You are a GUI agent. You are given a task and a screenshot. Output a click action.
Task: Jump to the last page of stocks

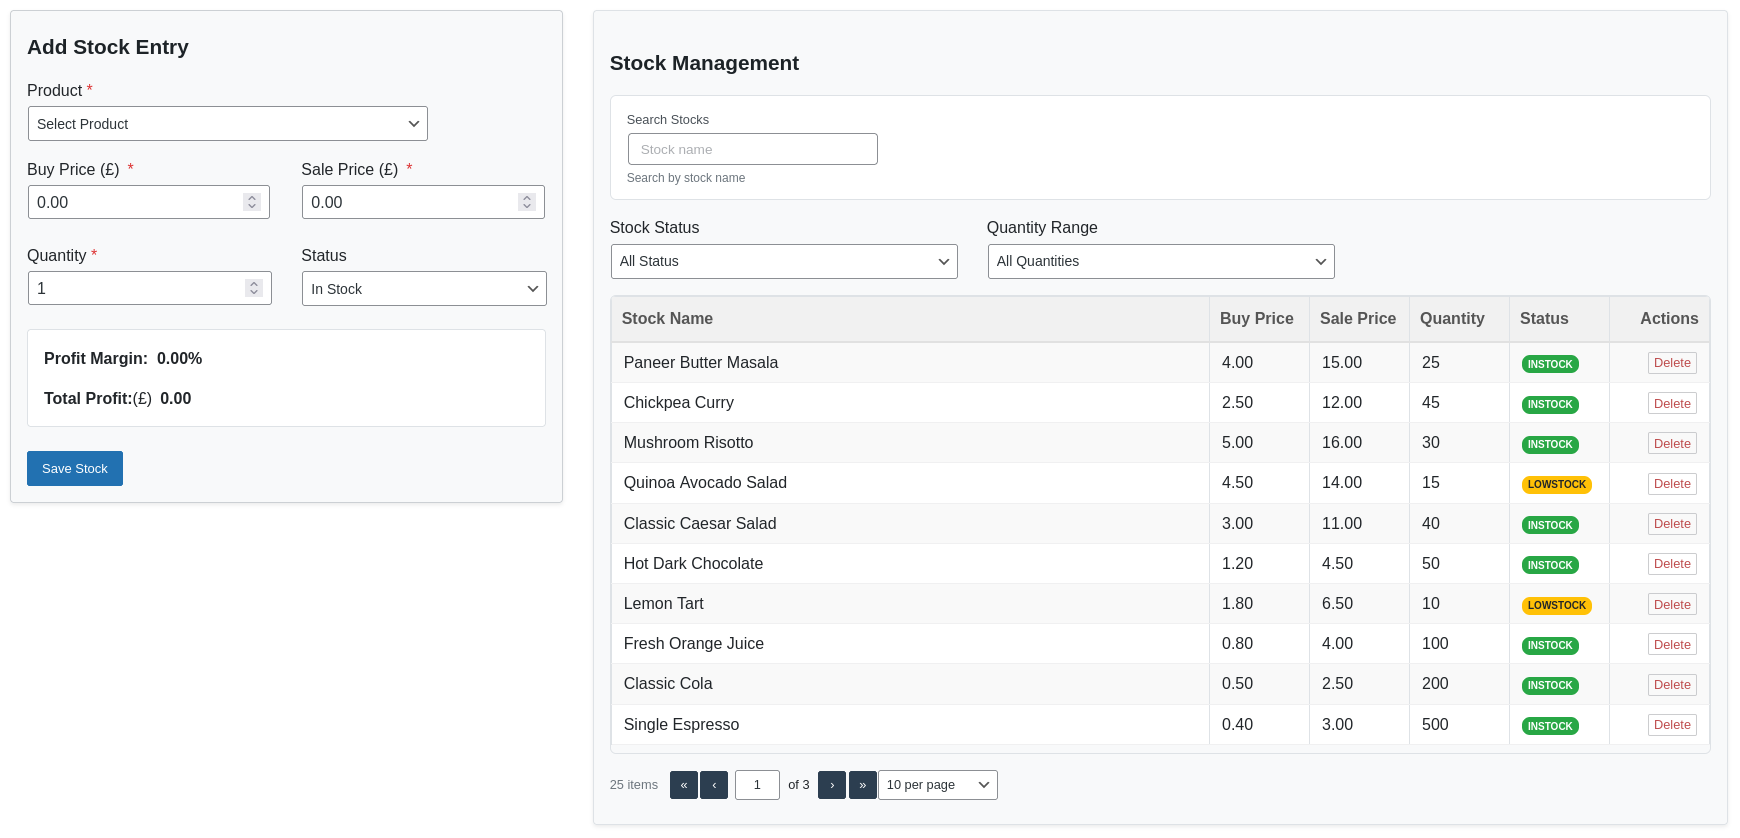click(862, 785)
